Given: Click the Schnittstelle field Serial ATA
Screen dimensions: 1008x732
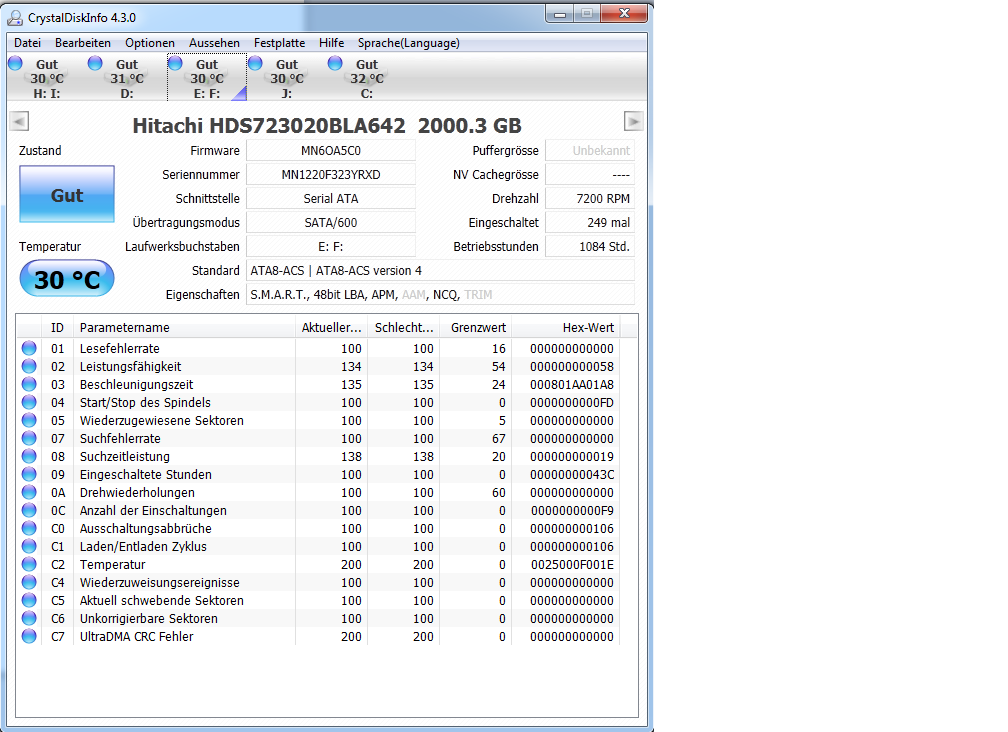Looking at the screenshot, I should [331, 199].
